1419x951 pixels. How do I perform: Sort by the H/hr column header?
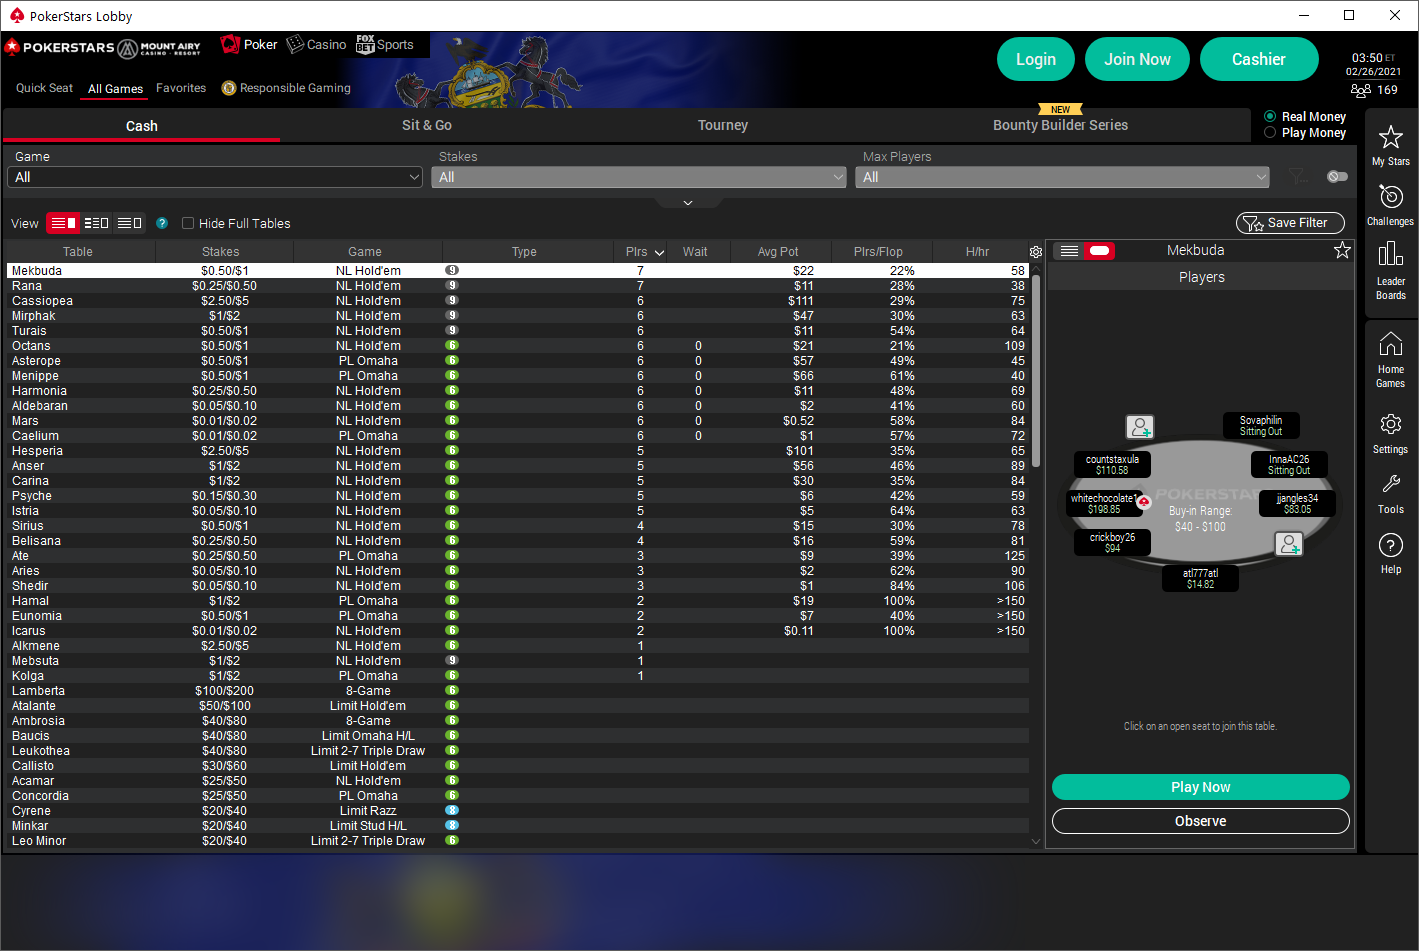pyautogui.click(x=977, y=252)
